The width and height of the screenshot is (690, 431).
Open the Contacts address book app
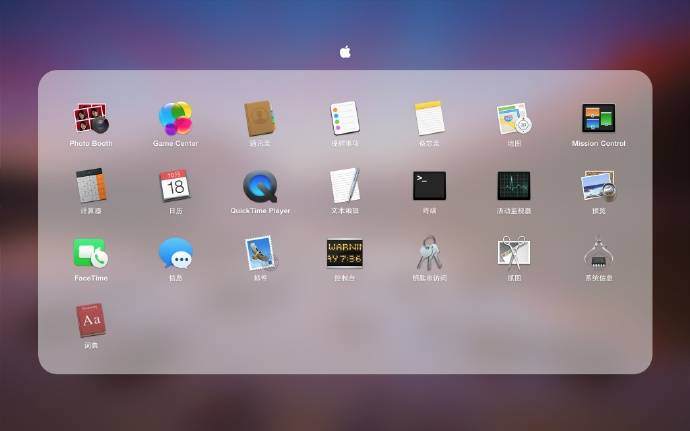point(260,118)
